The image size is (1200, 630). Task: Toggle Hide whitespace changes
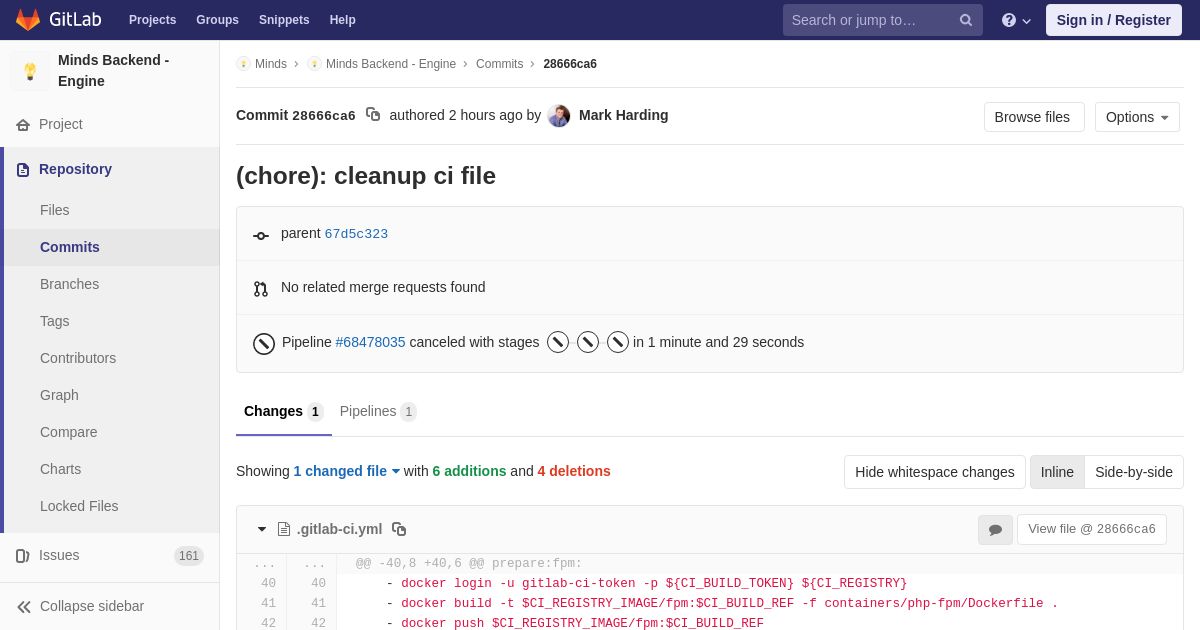[x=935, y=472]
